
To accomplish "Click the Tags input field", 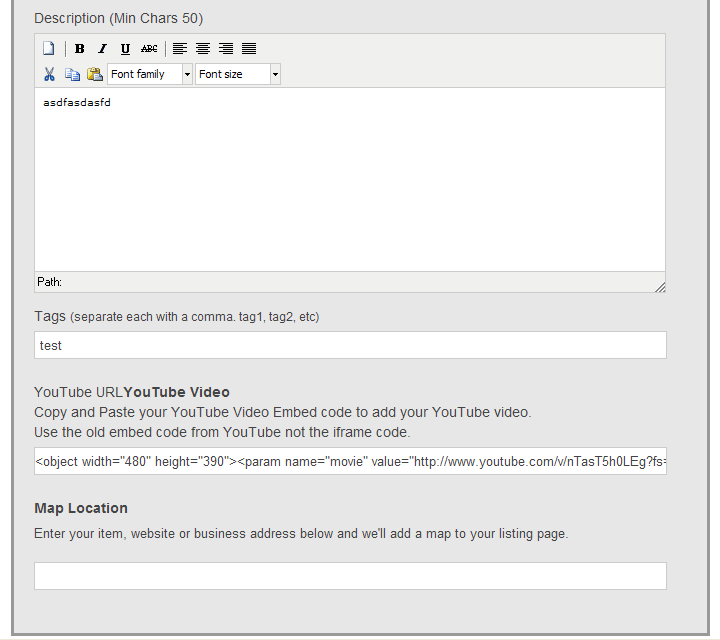I will [350, 345].
